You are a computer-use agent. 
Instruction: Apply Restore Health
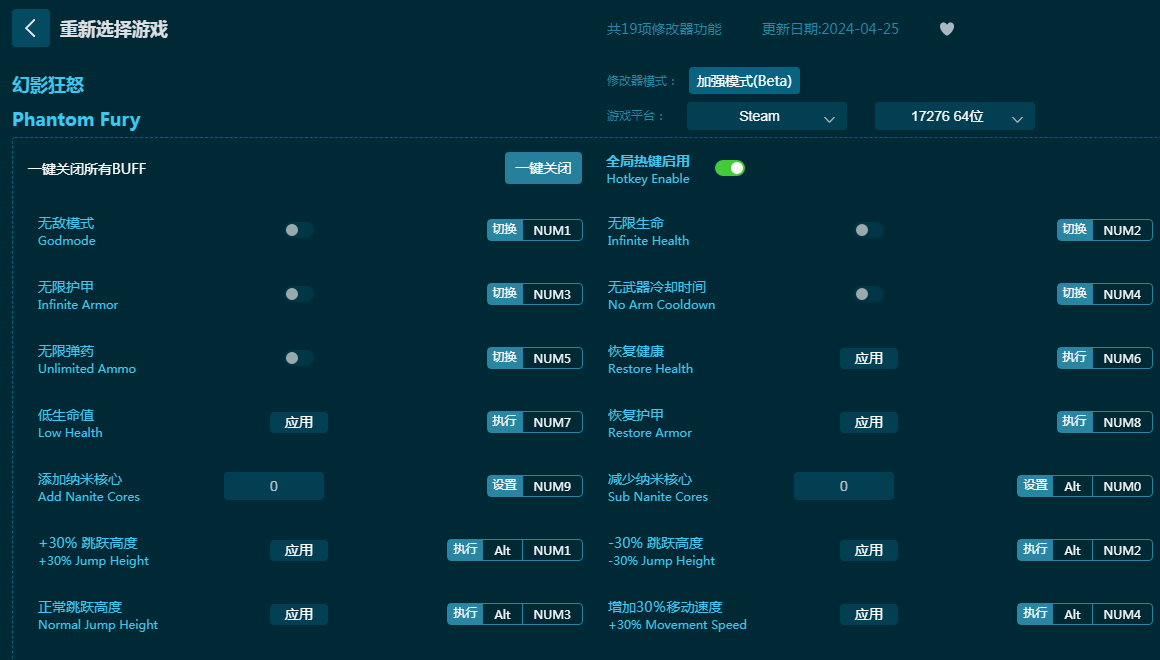click(869, 358)
